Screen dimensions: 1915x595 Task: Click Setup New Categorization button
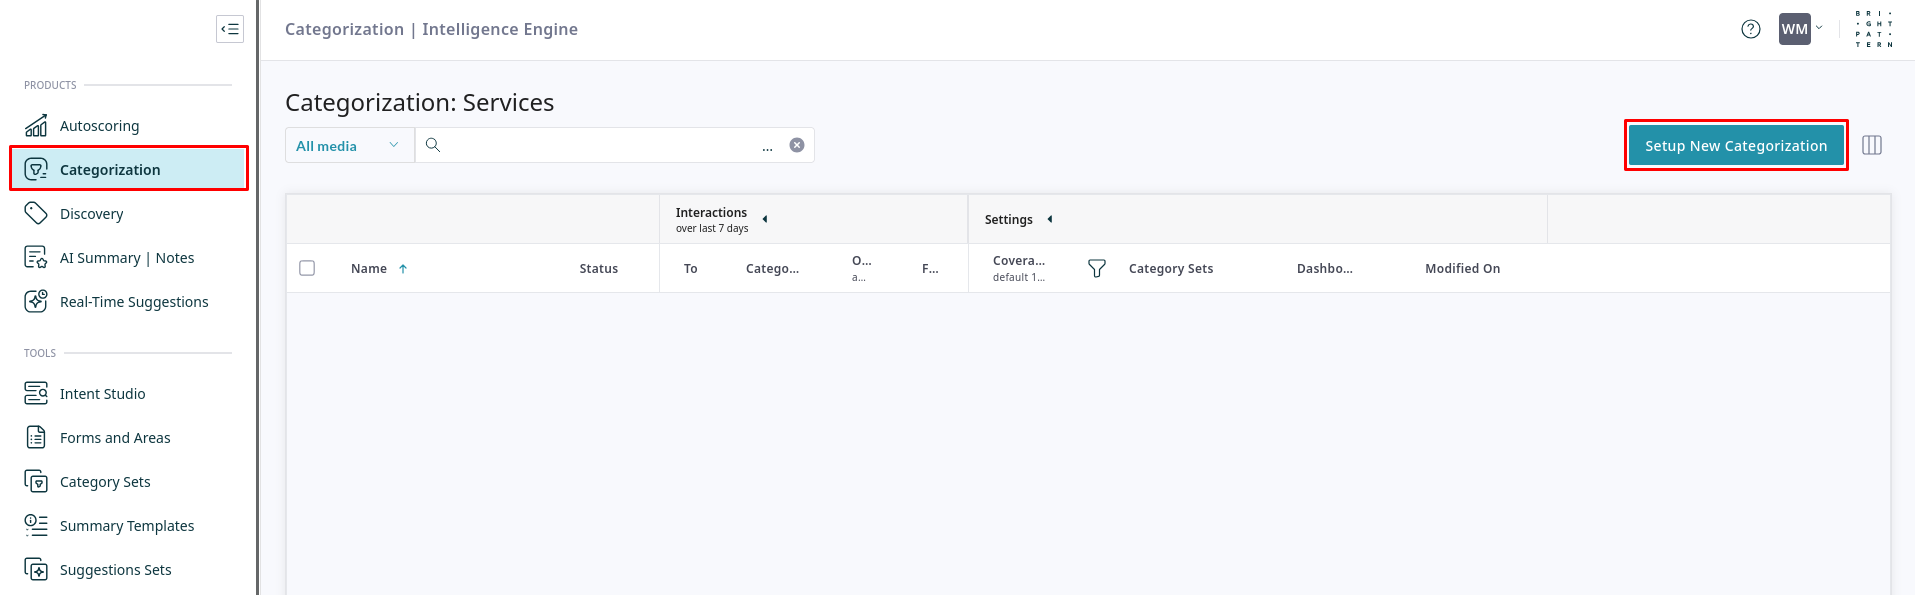(x=1735, y=146)
